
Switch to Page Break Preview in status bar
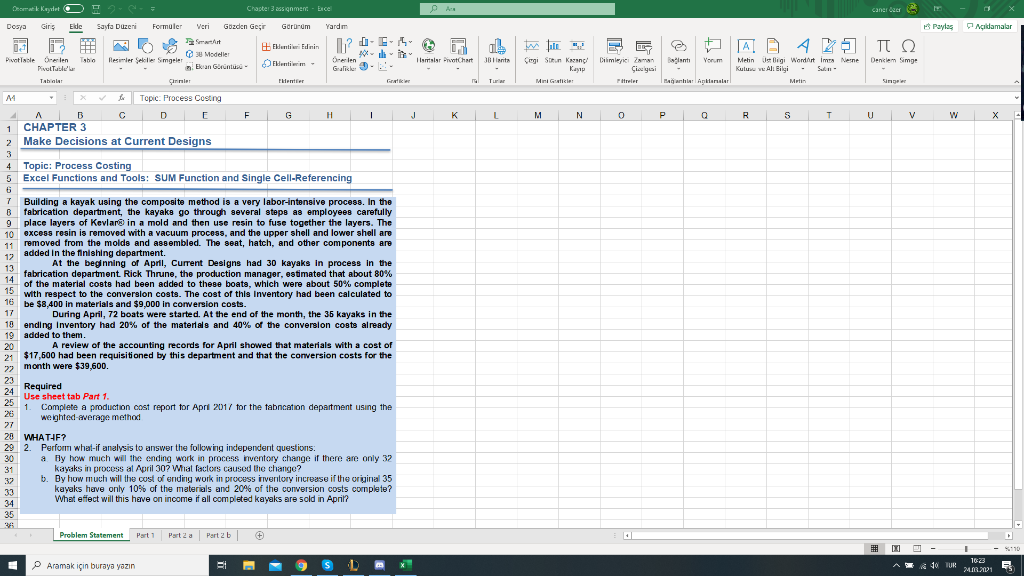coord(917,549)
